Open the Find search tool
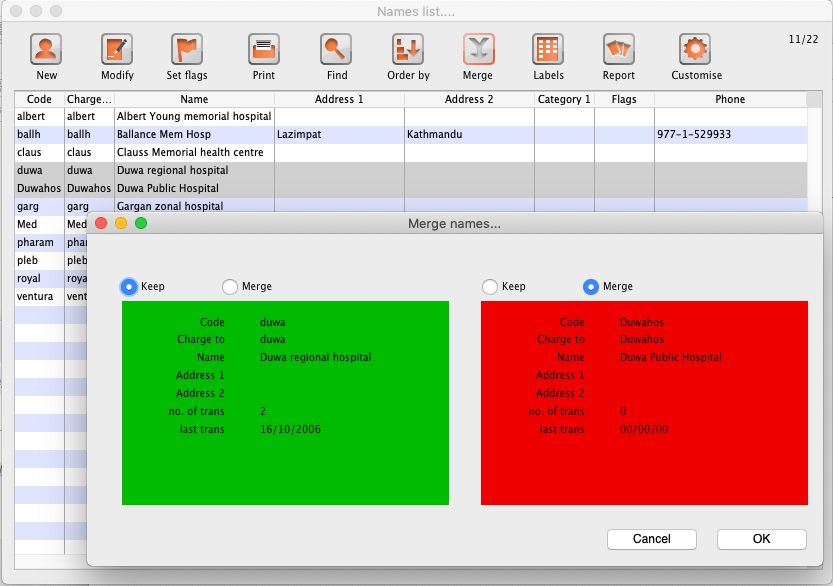Screen dimensions: 833x586 (336, 50)
